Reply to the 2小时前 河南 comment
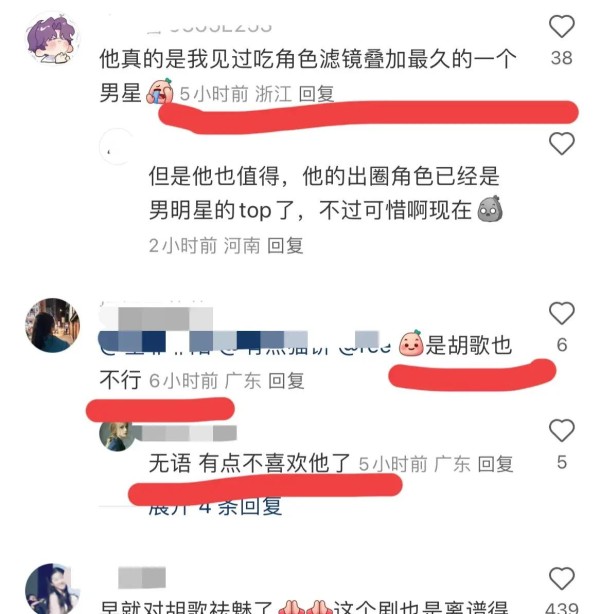600x614 pixels. click(285, 246)
